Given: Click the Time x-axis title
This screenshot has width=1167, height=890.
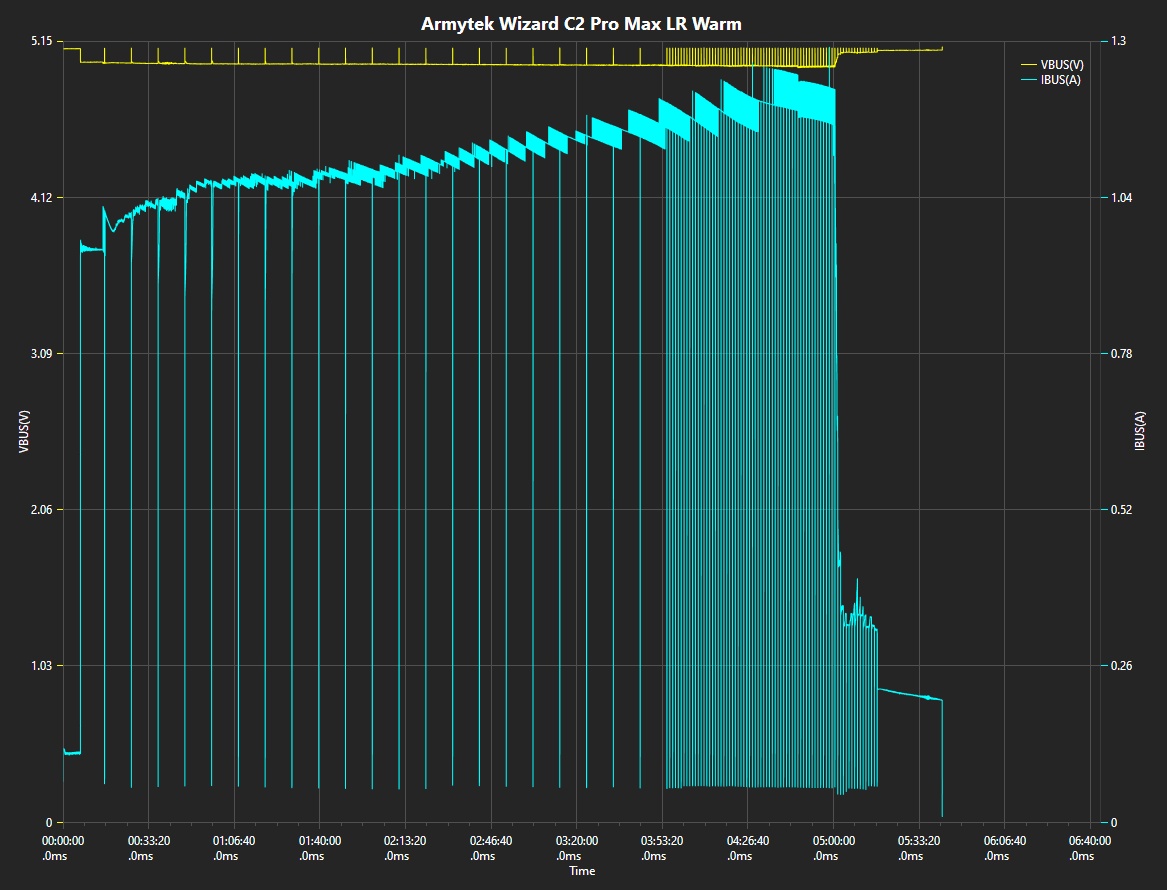Looking at the screenshot, I should tap(582, 871).
